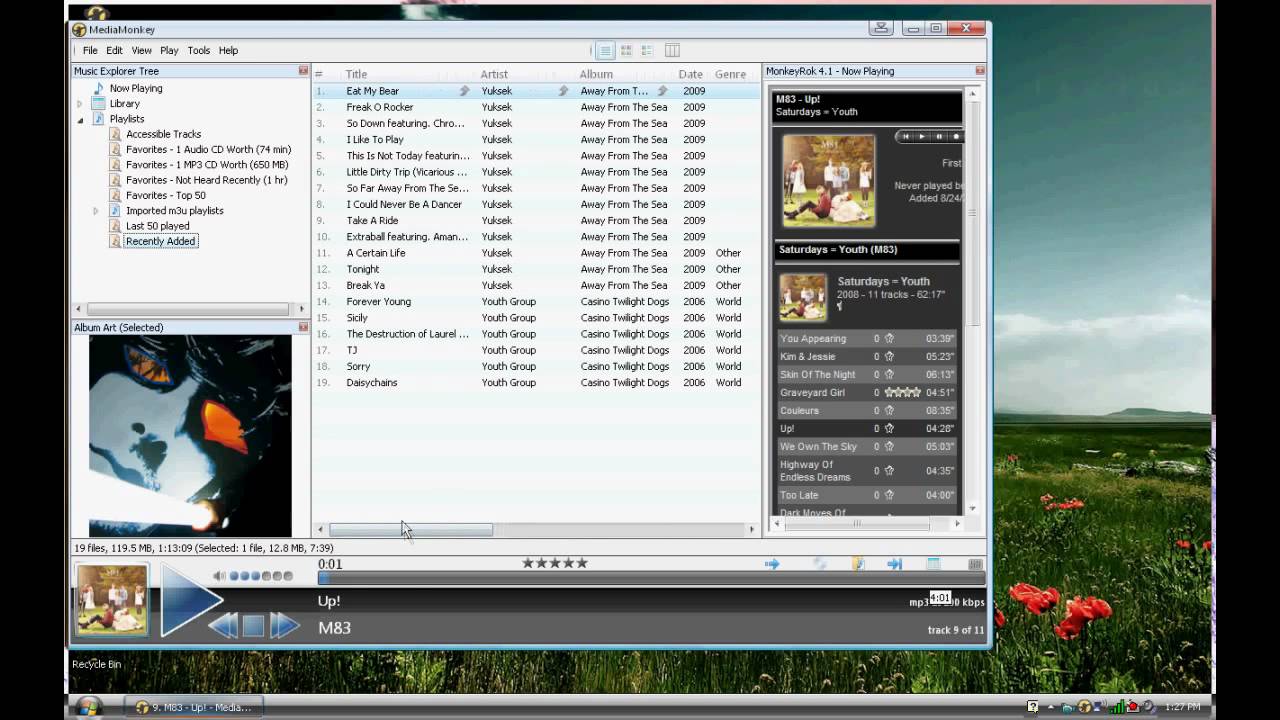Stop playback using the square stop button
Screen dimensions: 1280x720
254,626
